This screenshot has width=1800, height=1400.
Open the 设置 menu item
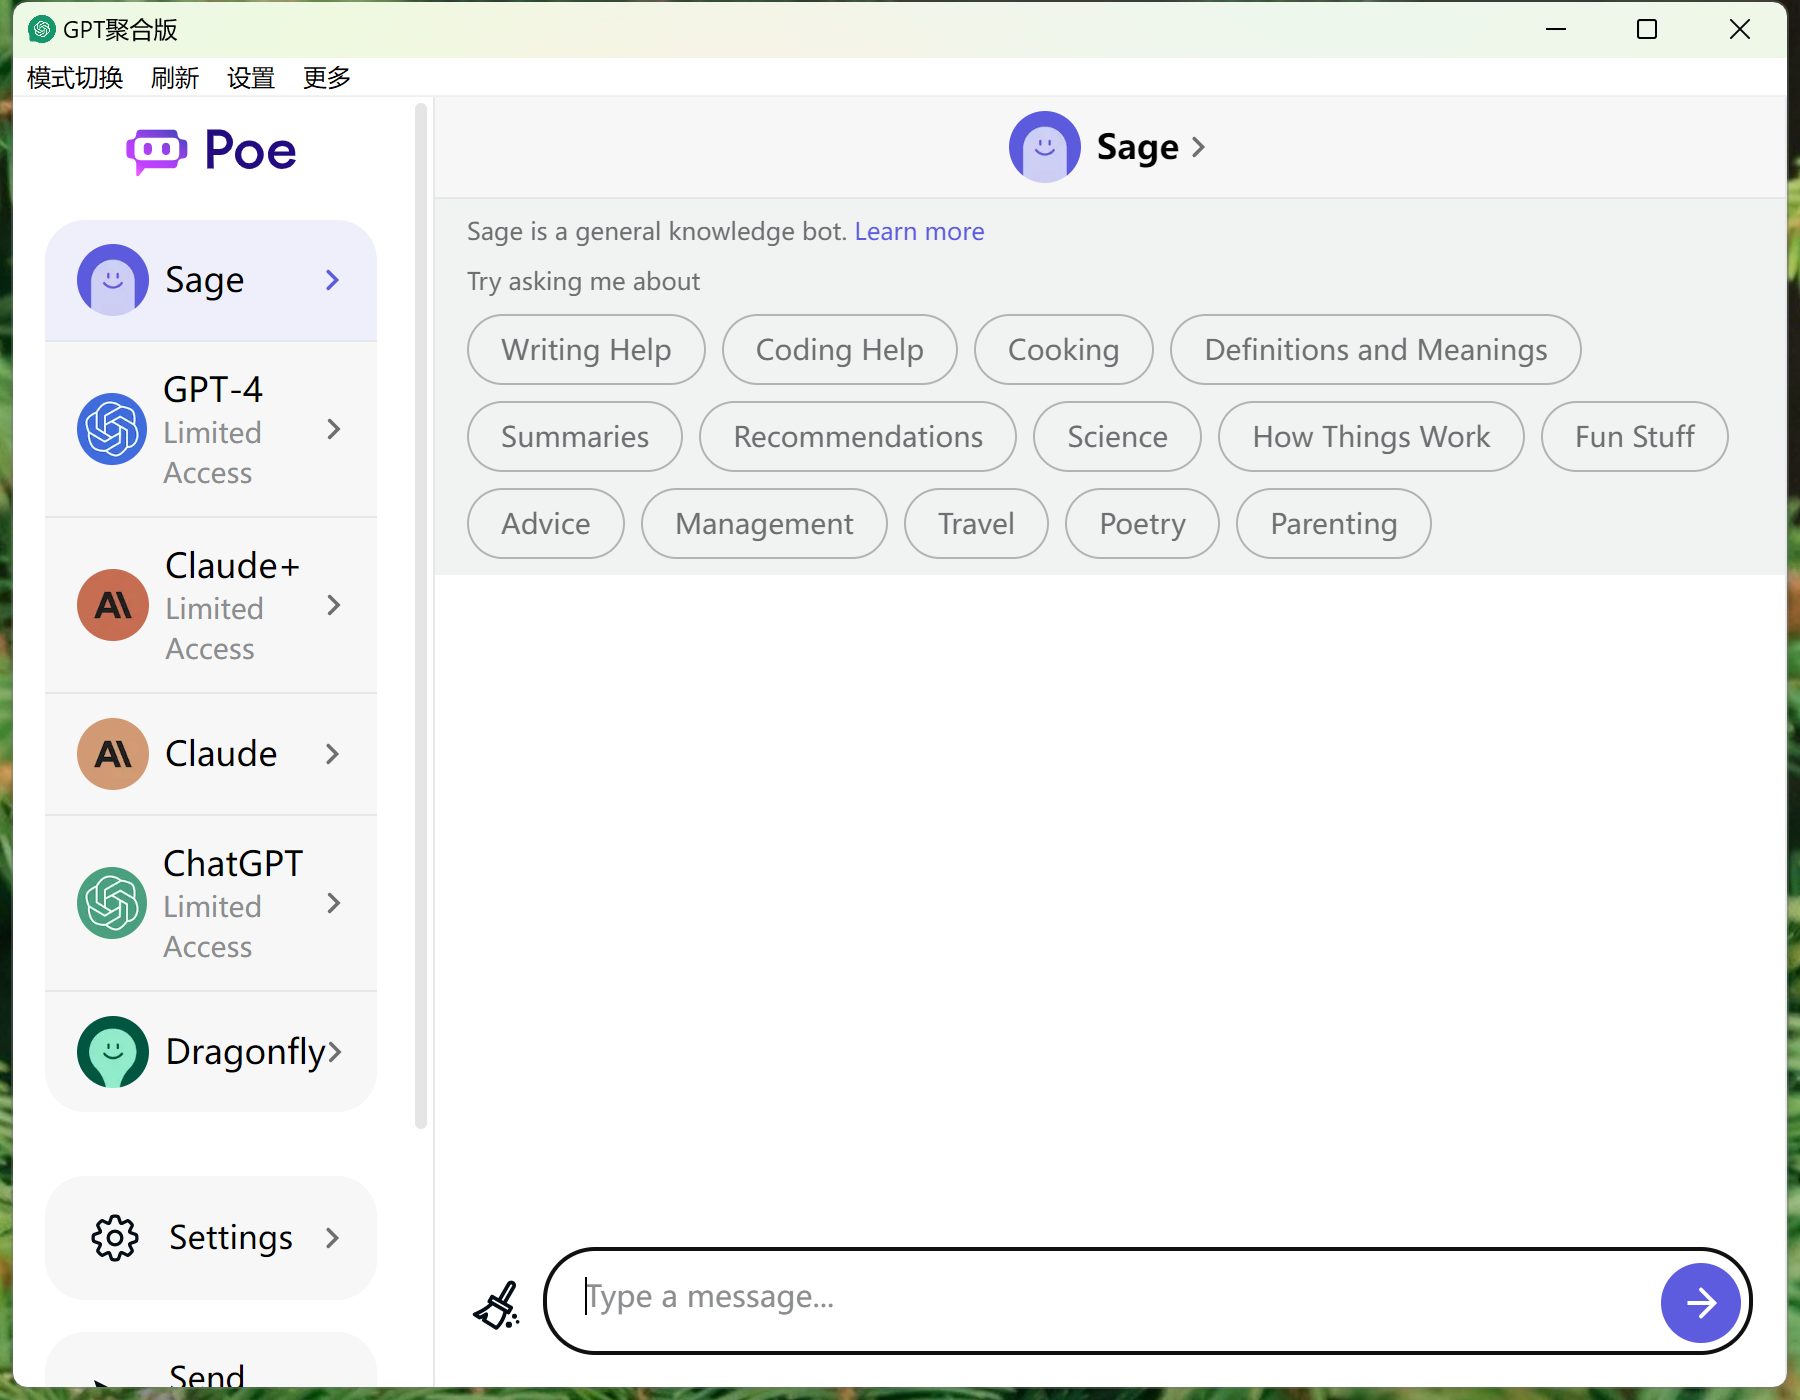click(x=250, y=77)
